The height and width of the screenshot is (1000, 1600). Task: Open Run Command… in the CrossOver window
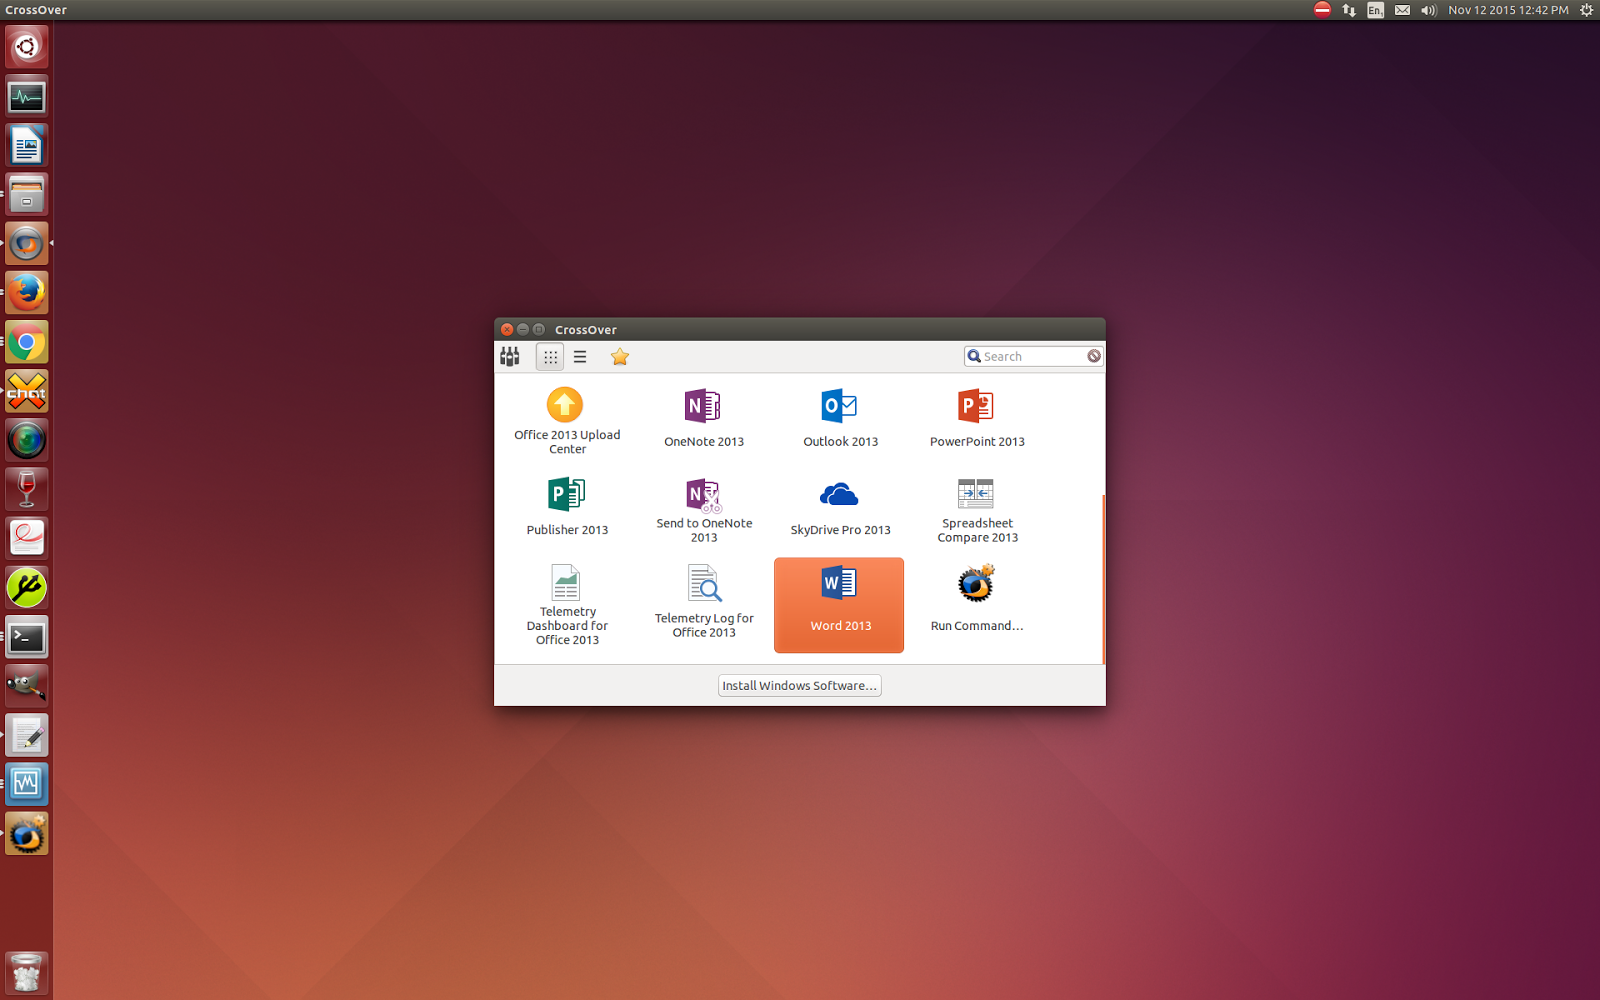pyautogui.click(x=977, y=599)
